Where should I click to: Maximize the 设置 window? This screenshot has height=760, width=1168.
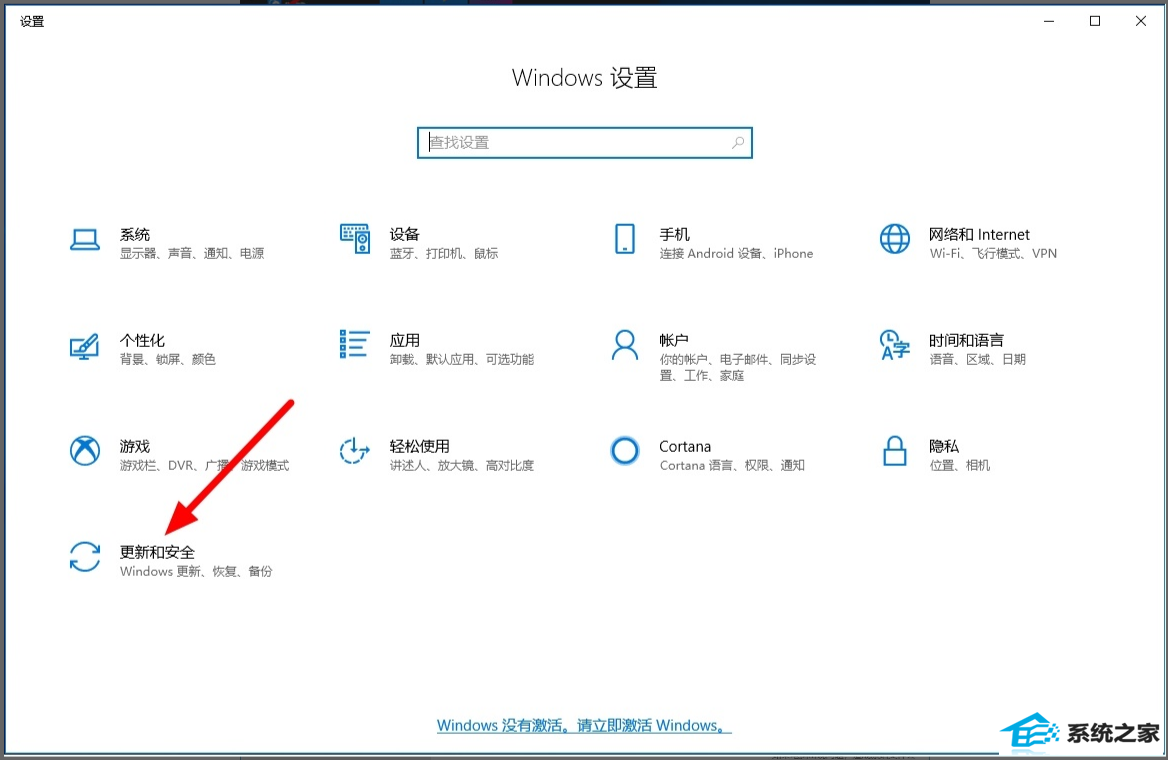pos(1095,21)
